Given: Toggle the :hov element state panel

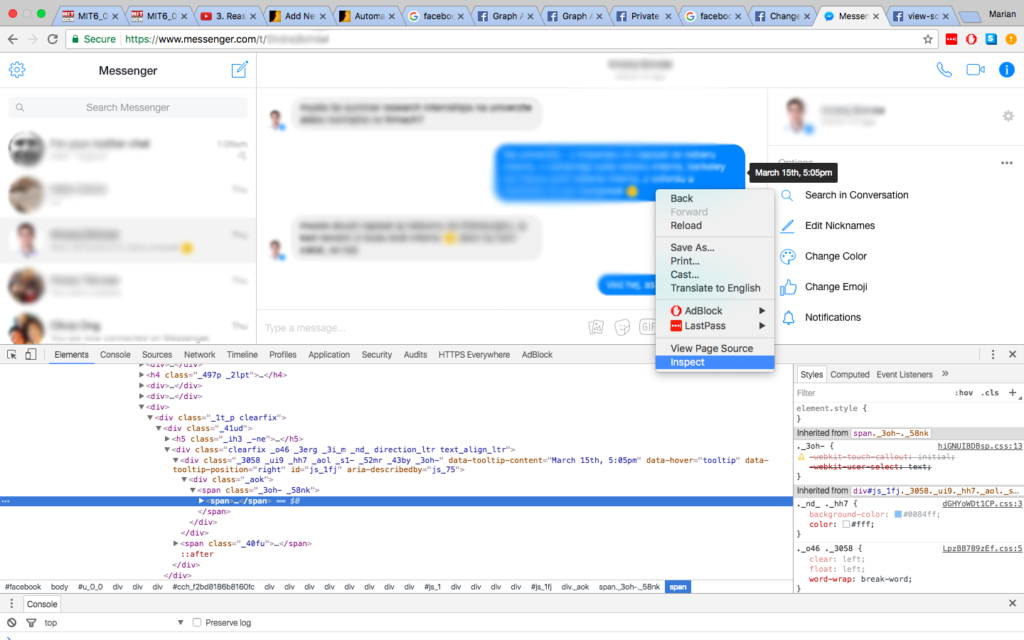Looking at the screenshot, I should click(964, 393).
